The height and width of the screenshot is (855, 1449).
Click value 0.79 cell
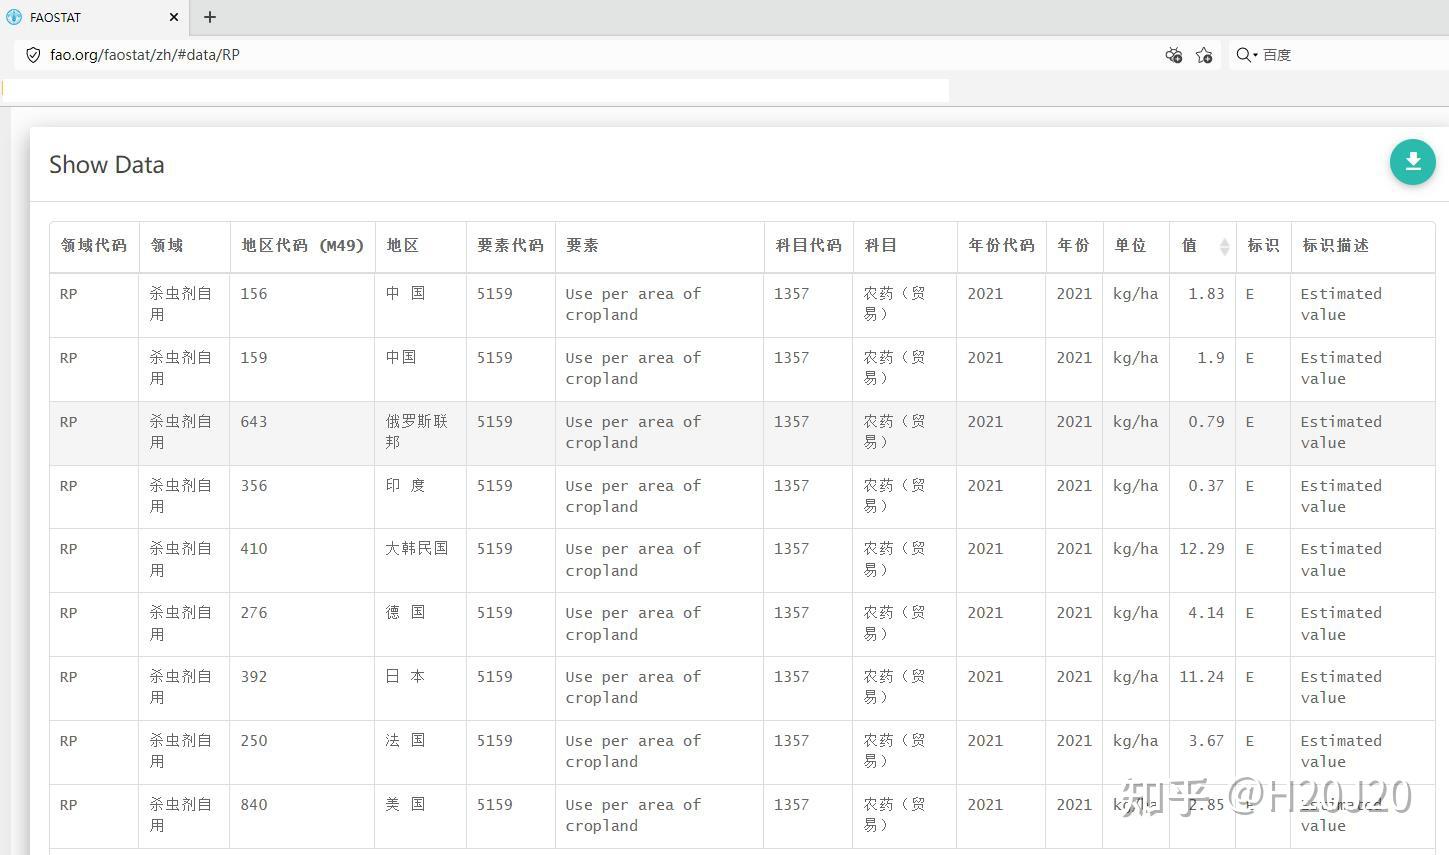click(1203, 433)
